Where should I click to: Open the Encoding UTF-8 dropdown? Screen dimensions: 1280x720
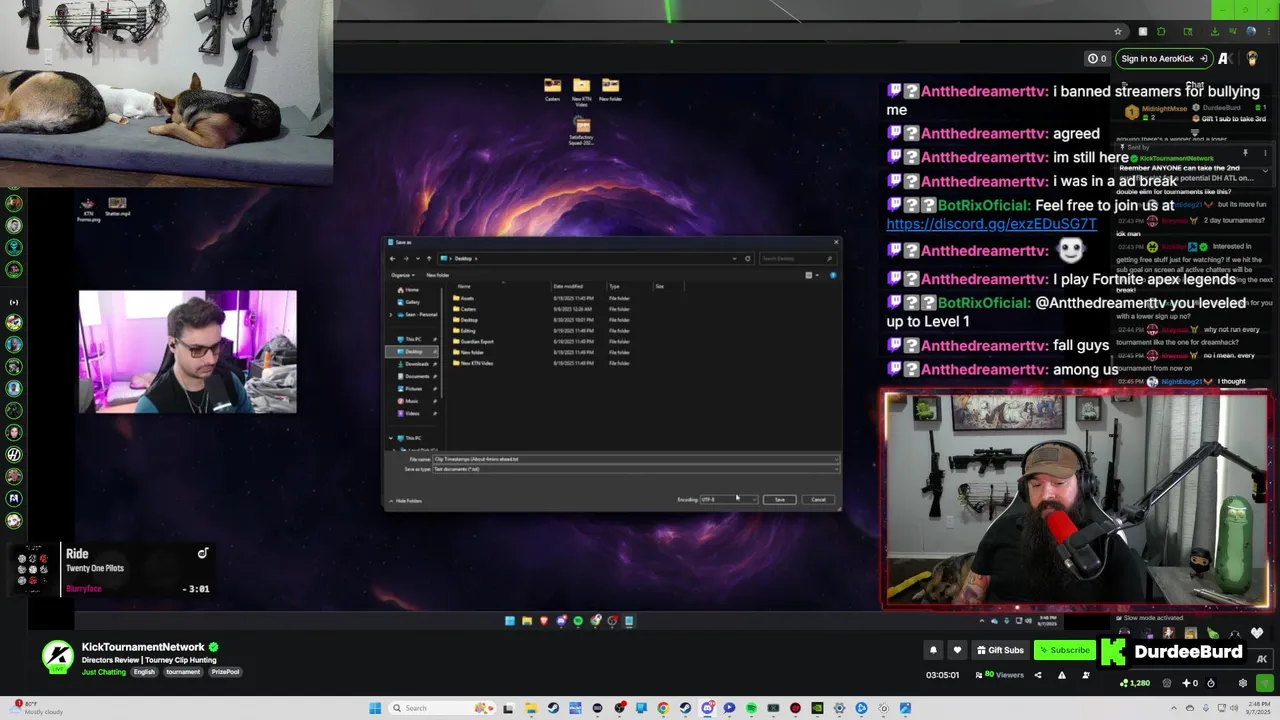(729, 499)
